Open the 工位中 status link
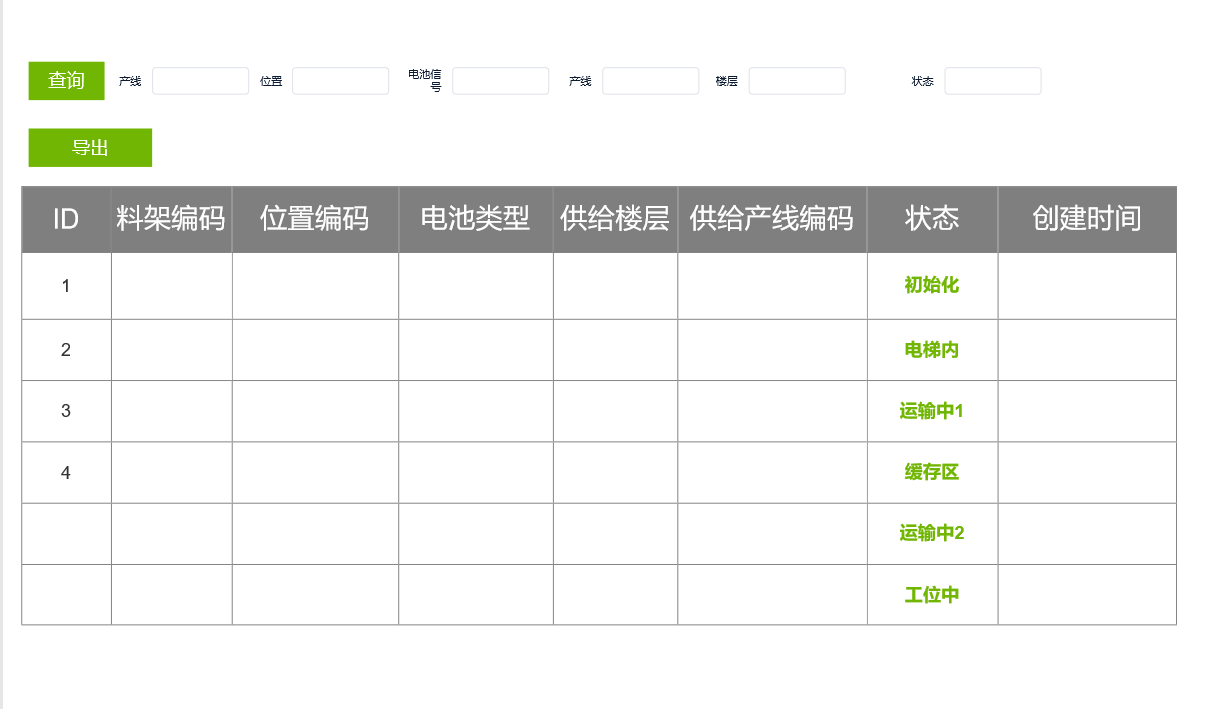Viewport: 1223px width, 709px height. (931, 595)
